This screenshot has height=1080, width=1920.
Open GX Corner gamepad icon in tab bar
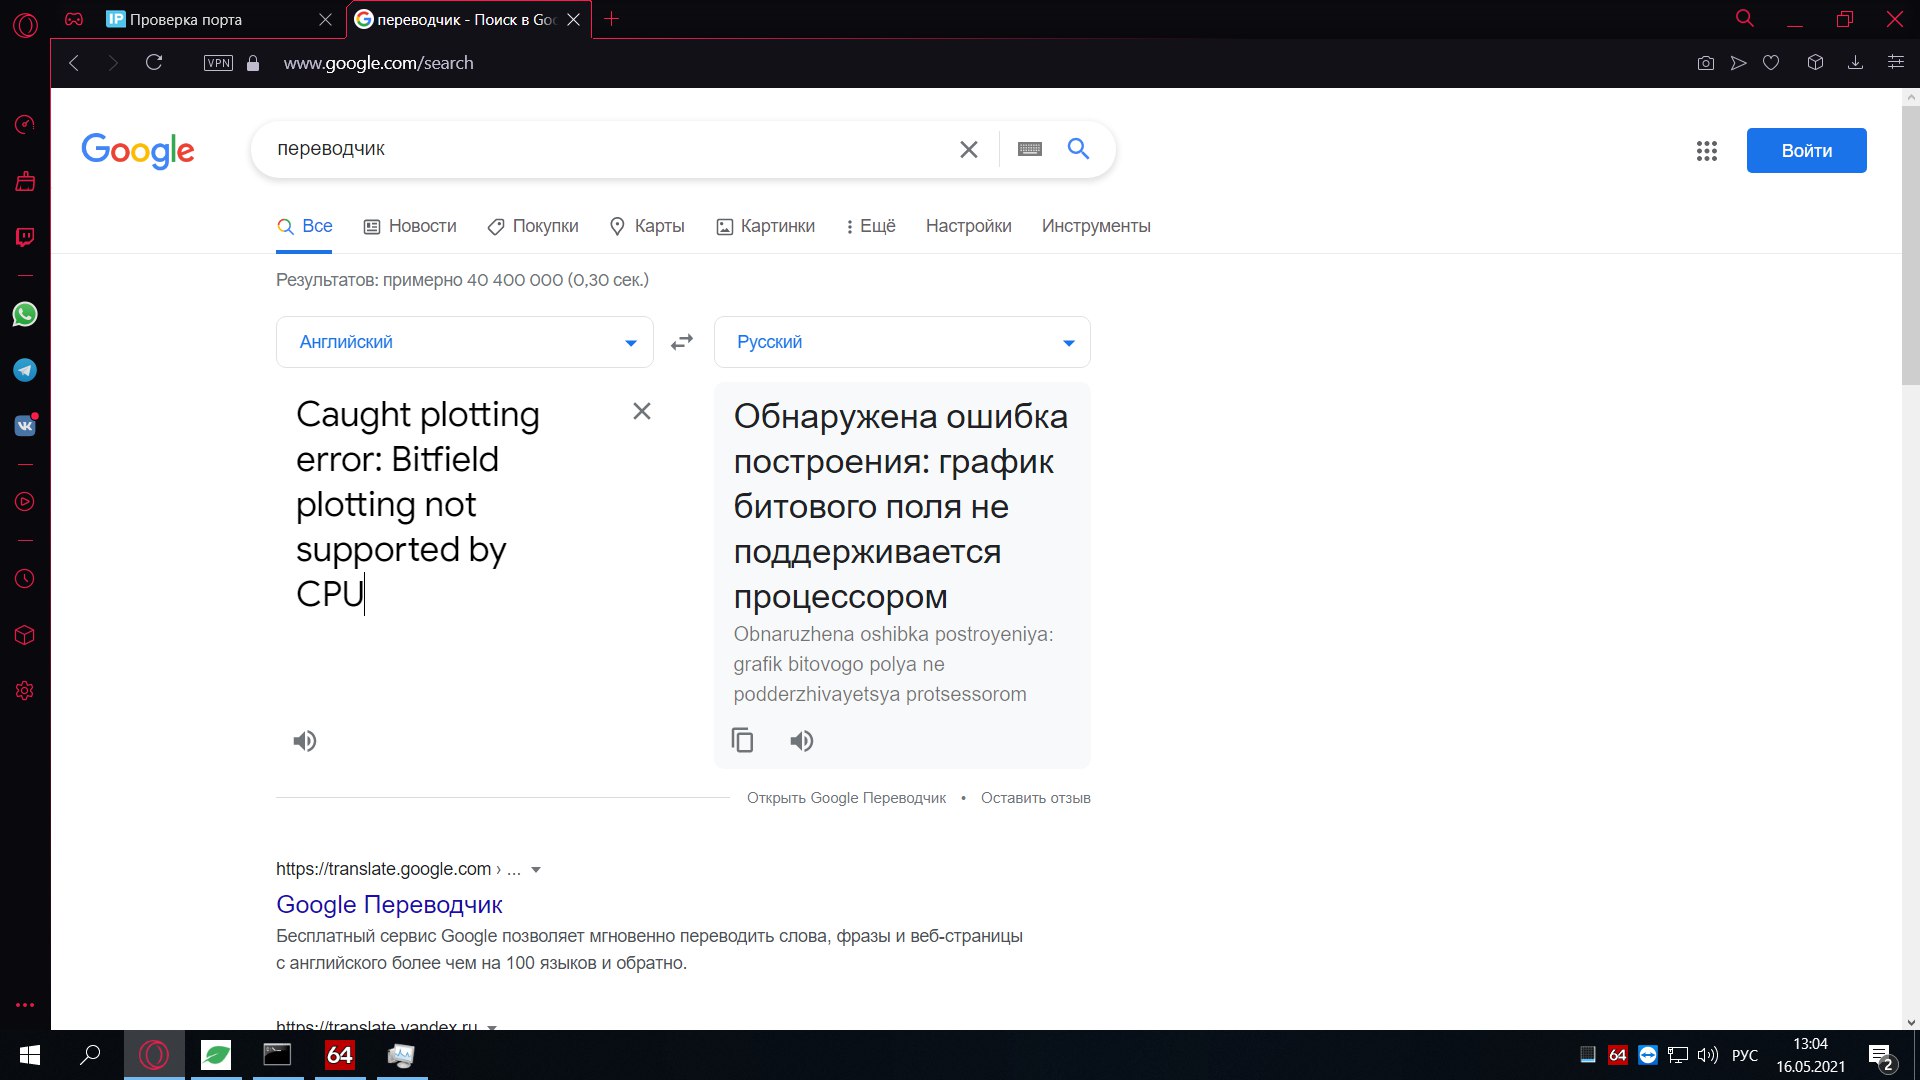click(x=74, y=19)
